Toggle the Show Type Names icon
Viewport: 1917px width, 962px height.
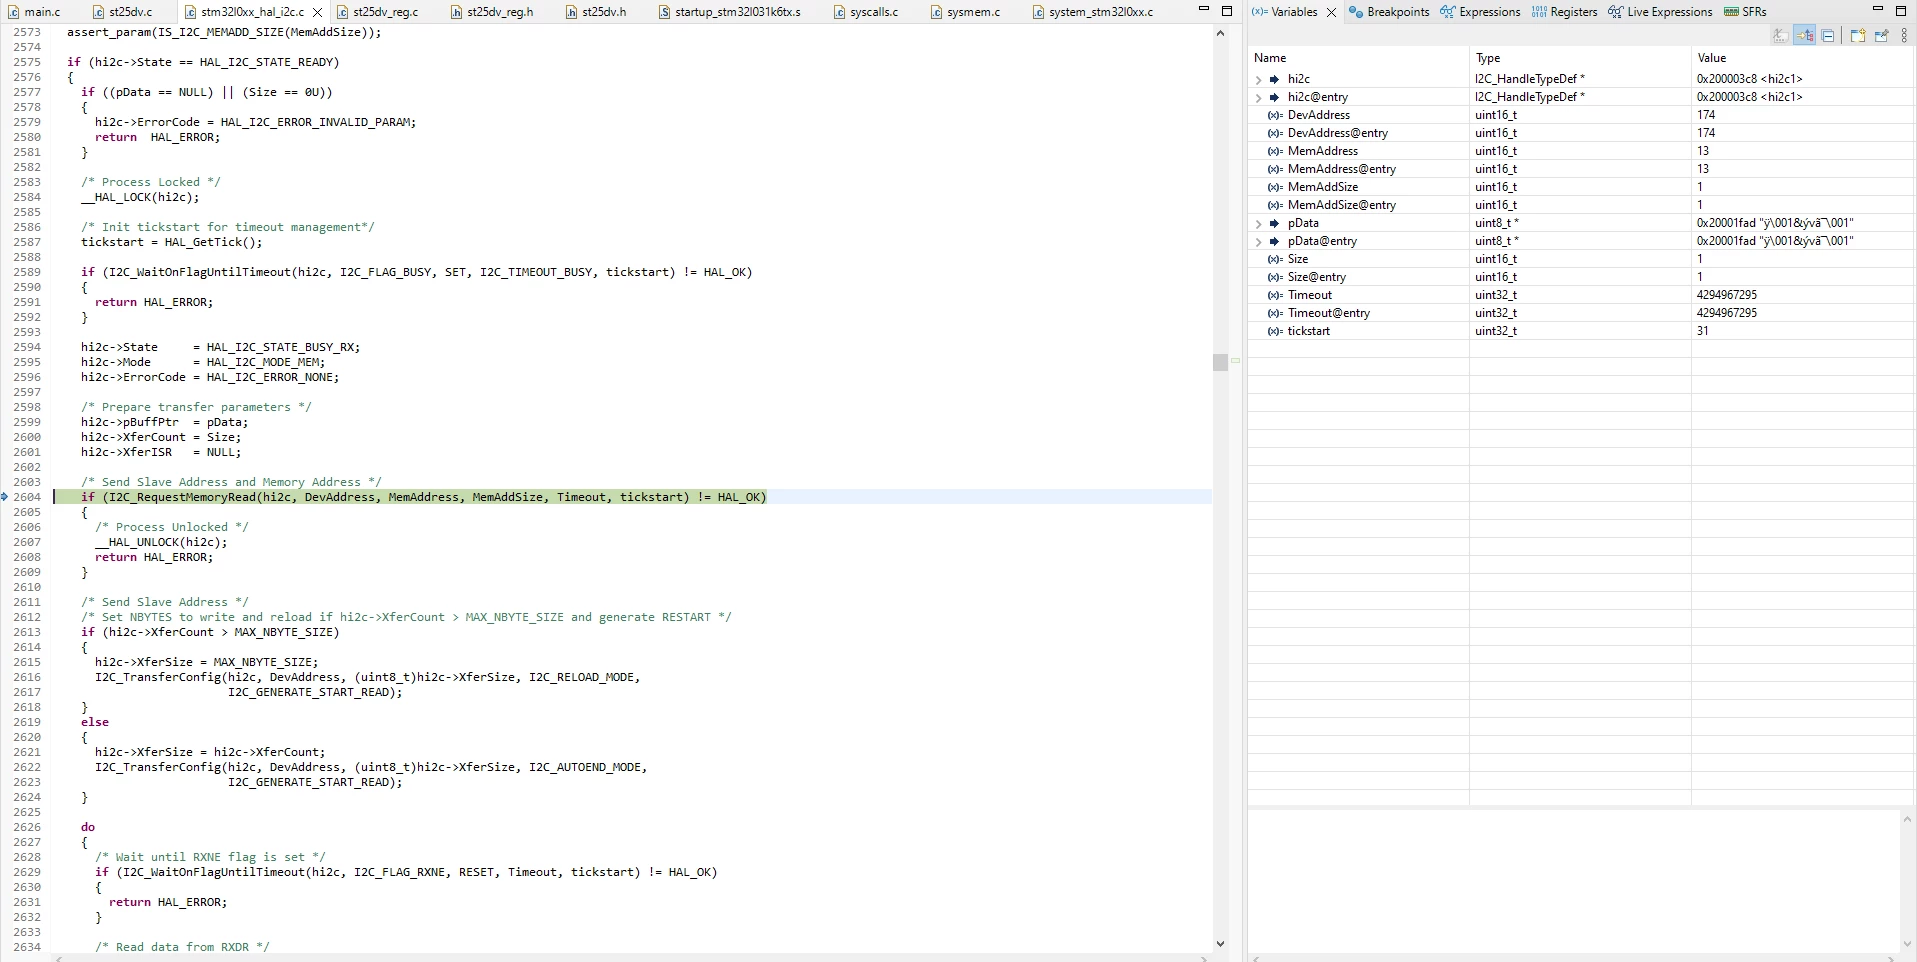click(x=1780, y=36)
